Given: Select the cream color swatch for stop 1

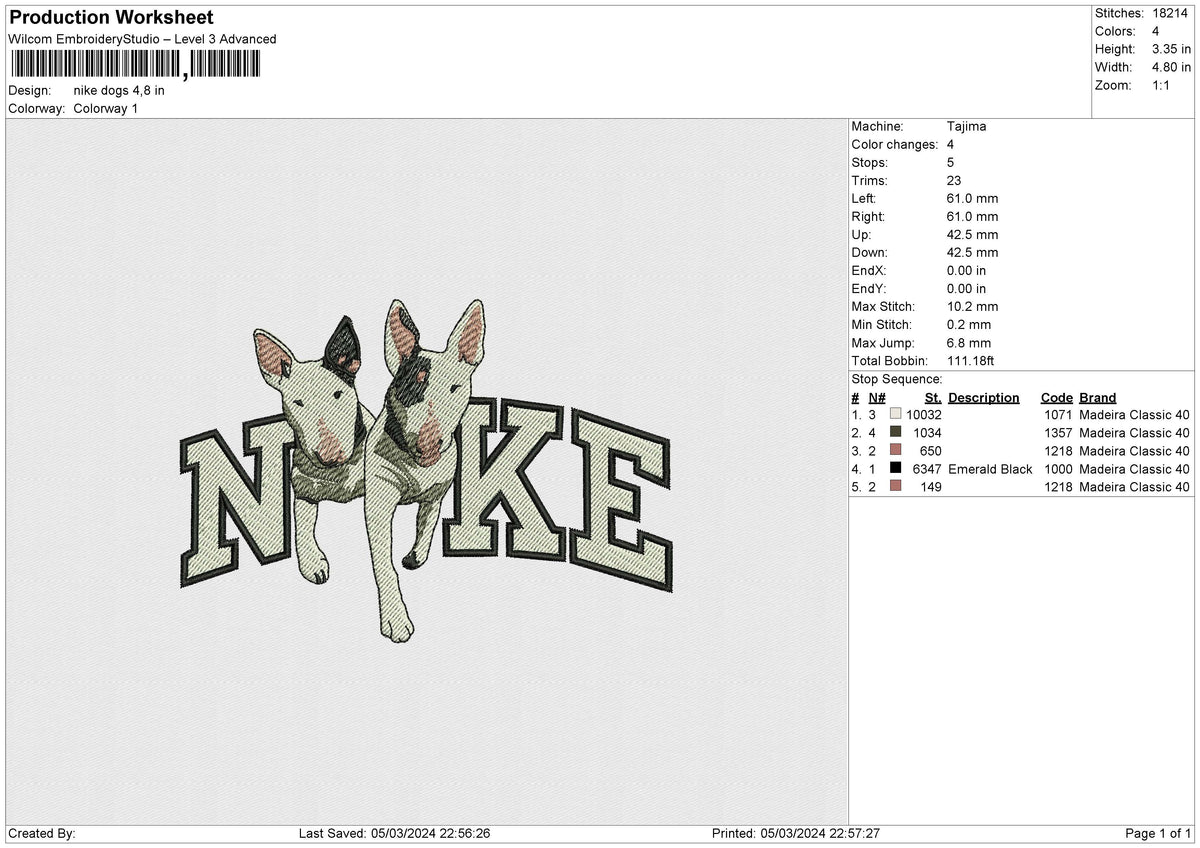Looking at the screenshot, I should [x=895, y=414].
